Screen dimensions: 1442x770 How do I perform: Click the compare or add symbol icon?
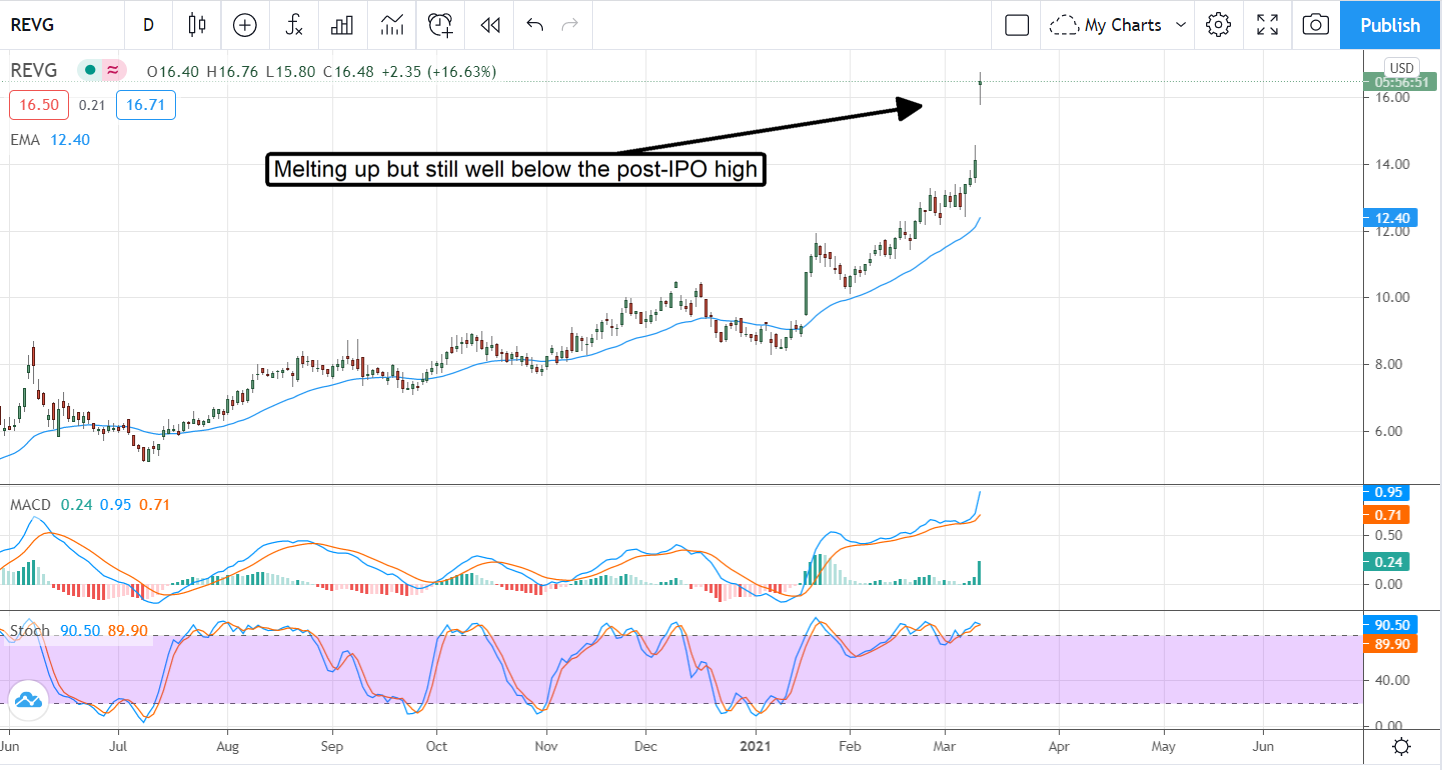click(245, 25)
